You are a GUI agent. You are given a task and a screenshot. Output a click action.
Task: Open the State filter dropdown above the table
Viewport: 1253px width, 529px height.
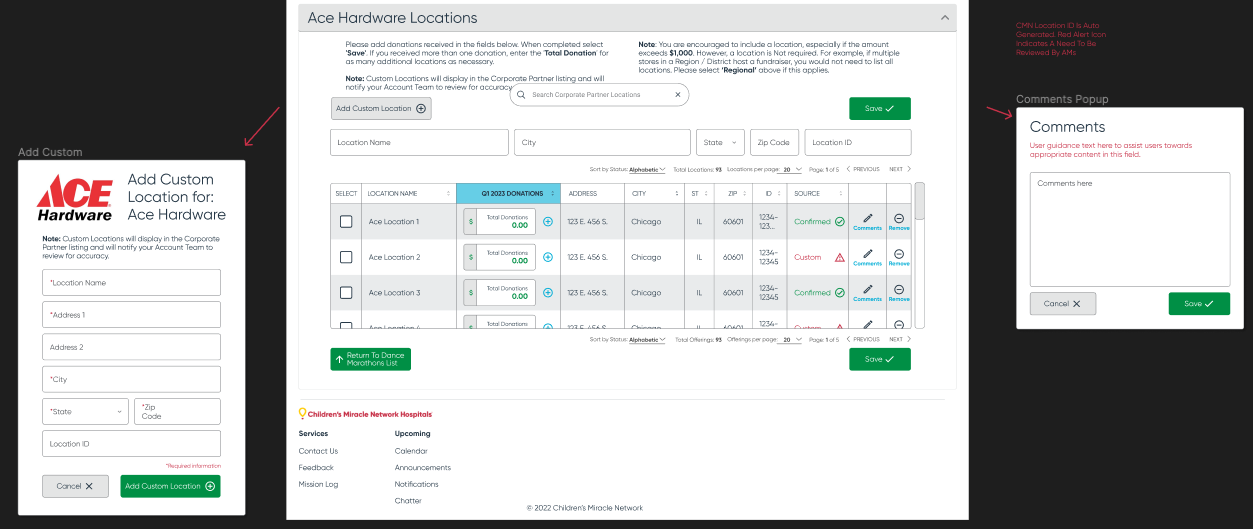[721, 142]
